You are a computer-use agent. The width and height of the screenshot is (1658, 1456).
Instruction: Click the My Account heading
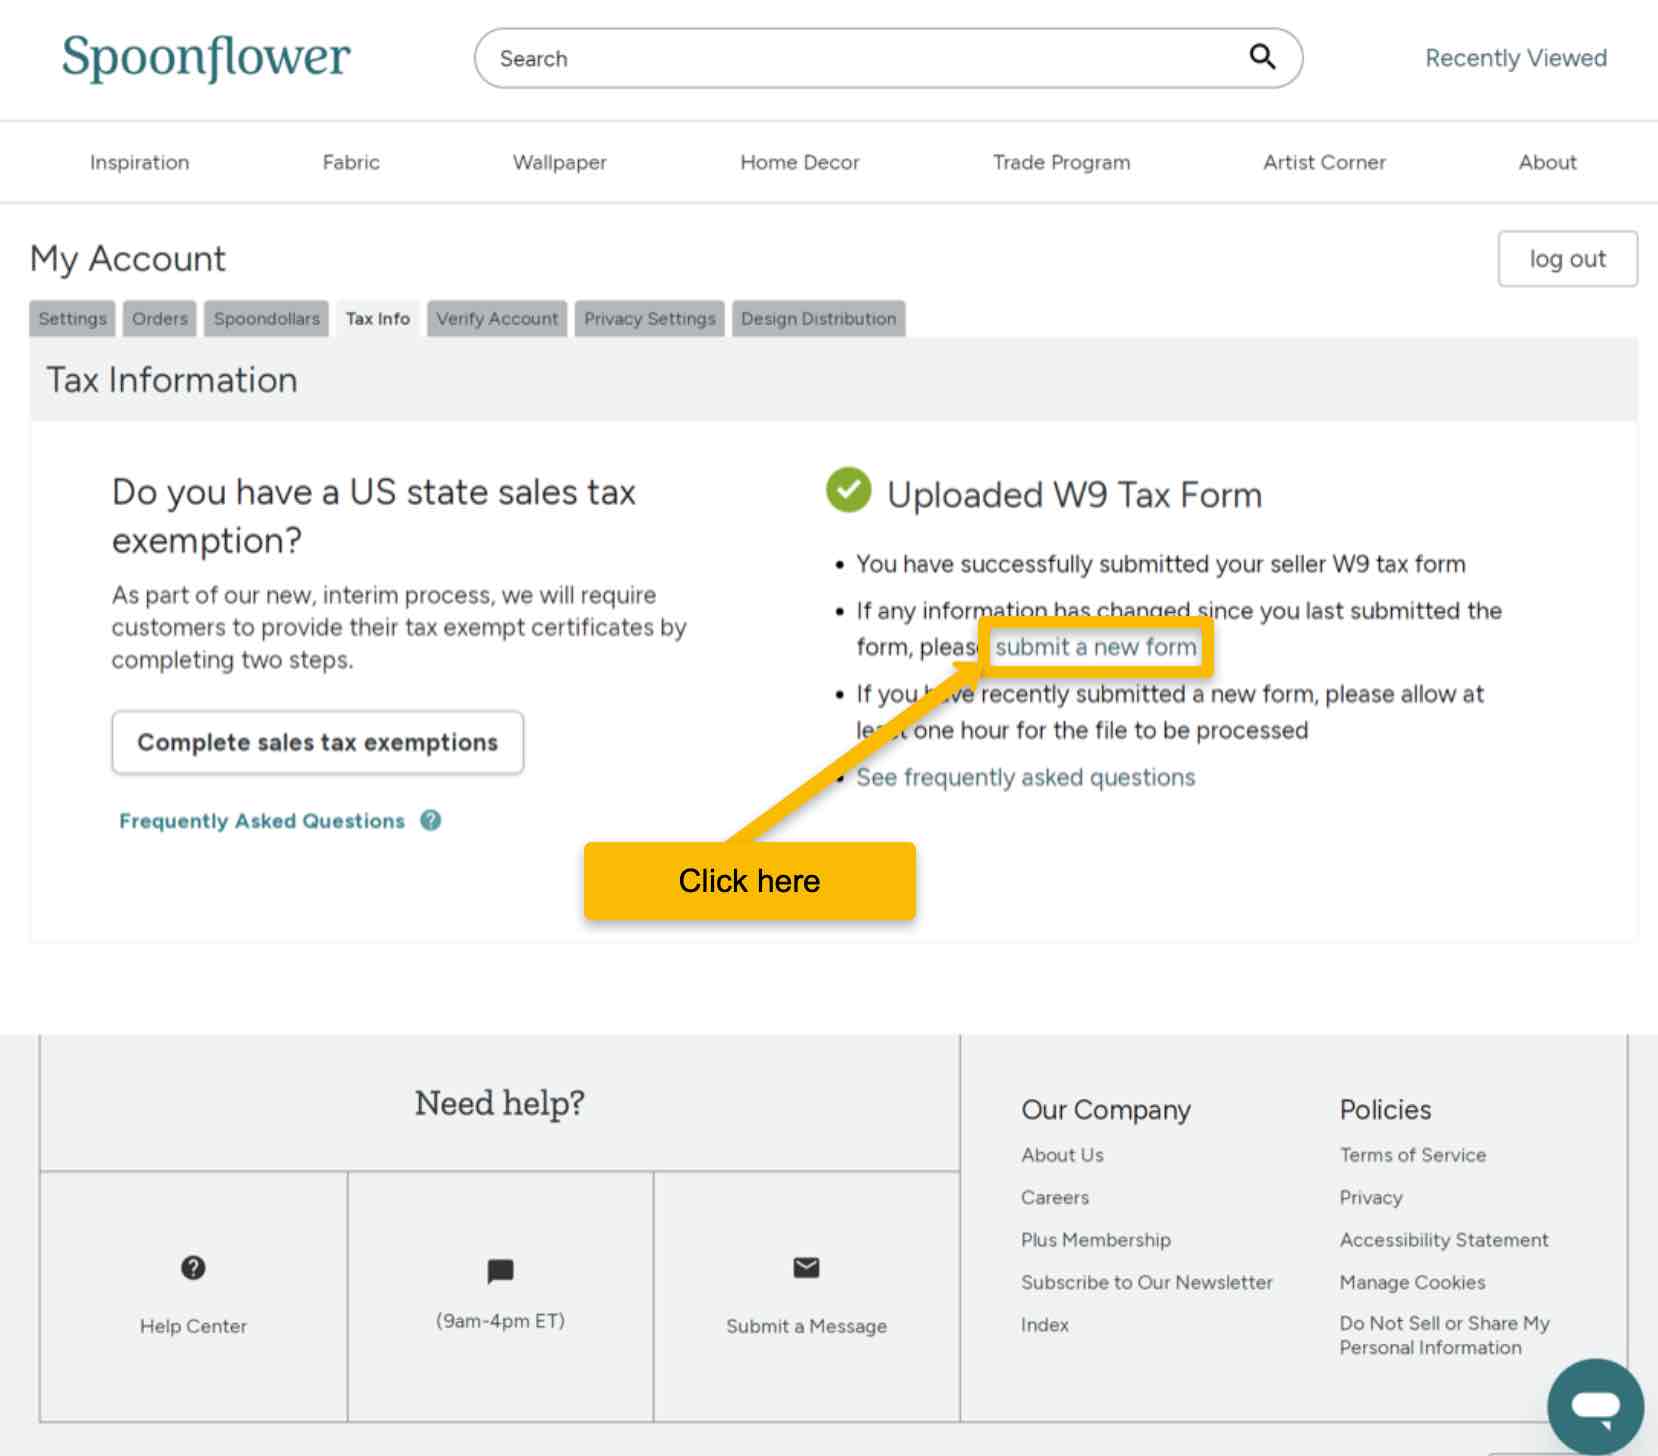point(128,259)
